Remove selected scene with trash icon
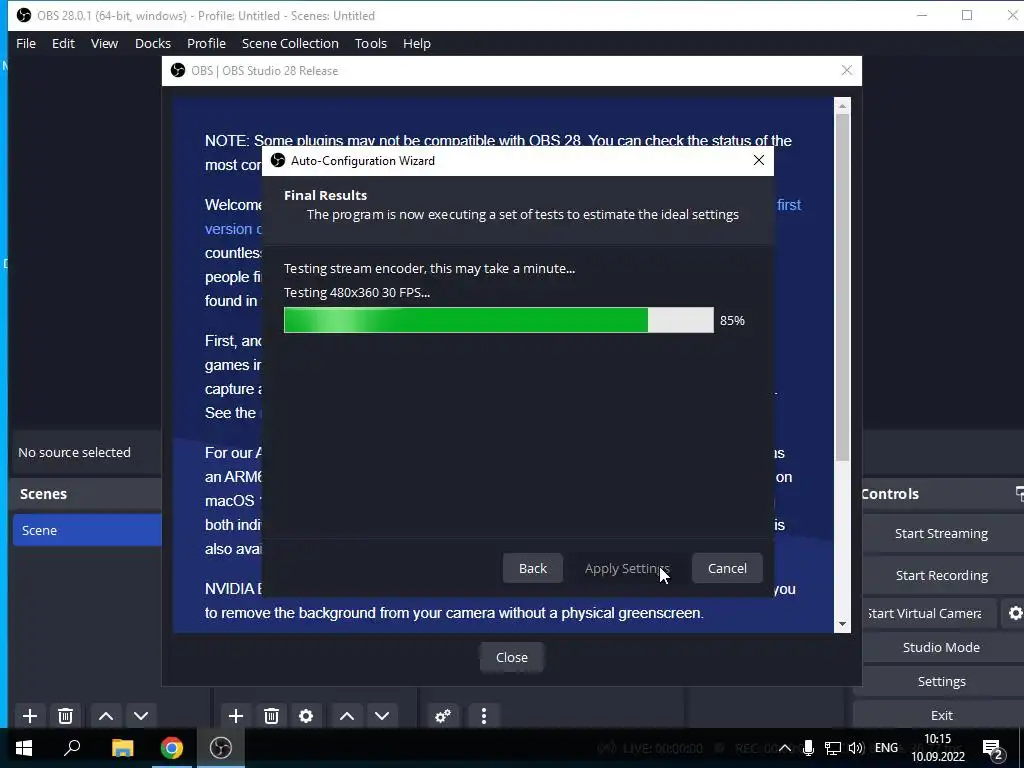 click(65, 716)
